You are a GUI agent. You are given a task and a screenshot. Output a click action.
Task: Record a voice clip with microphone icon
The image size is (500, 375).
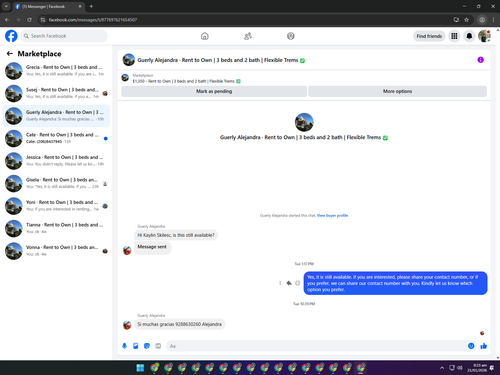(x=124, y=346)
